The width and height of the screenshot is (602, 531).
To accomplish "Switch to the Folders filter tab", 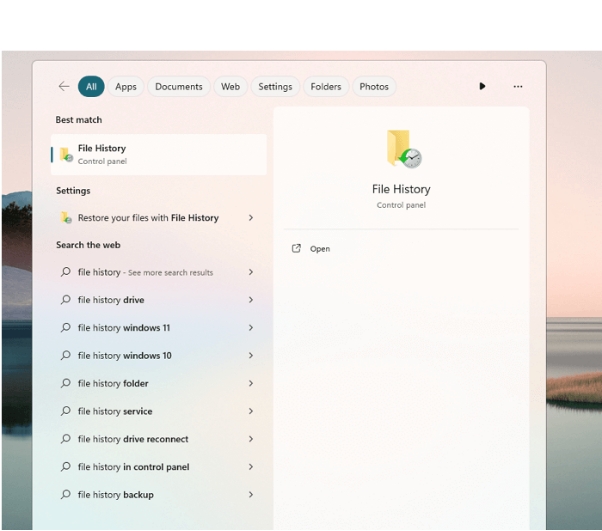I will (x=326, y=86).
